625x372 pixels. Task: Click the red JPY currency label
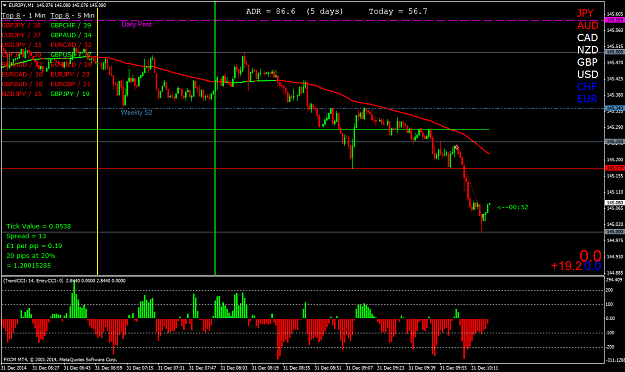click(x=585, y=13)
